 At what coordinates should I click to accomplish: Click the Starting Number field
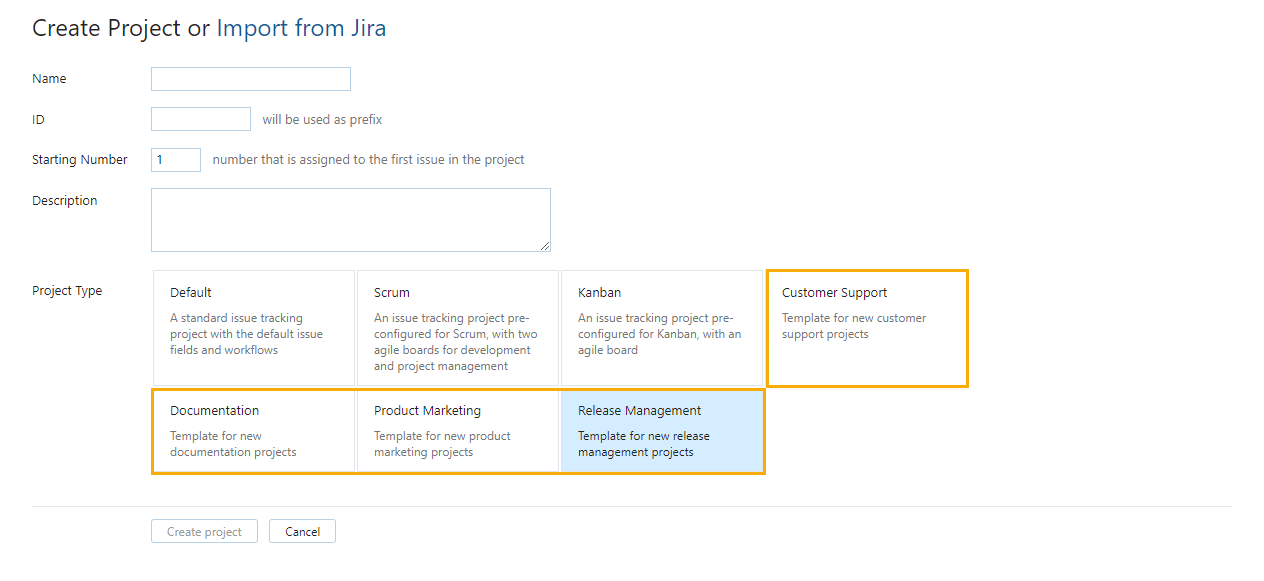[176, 160]
